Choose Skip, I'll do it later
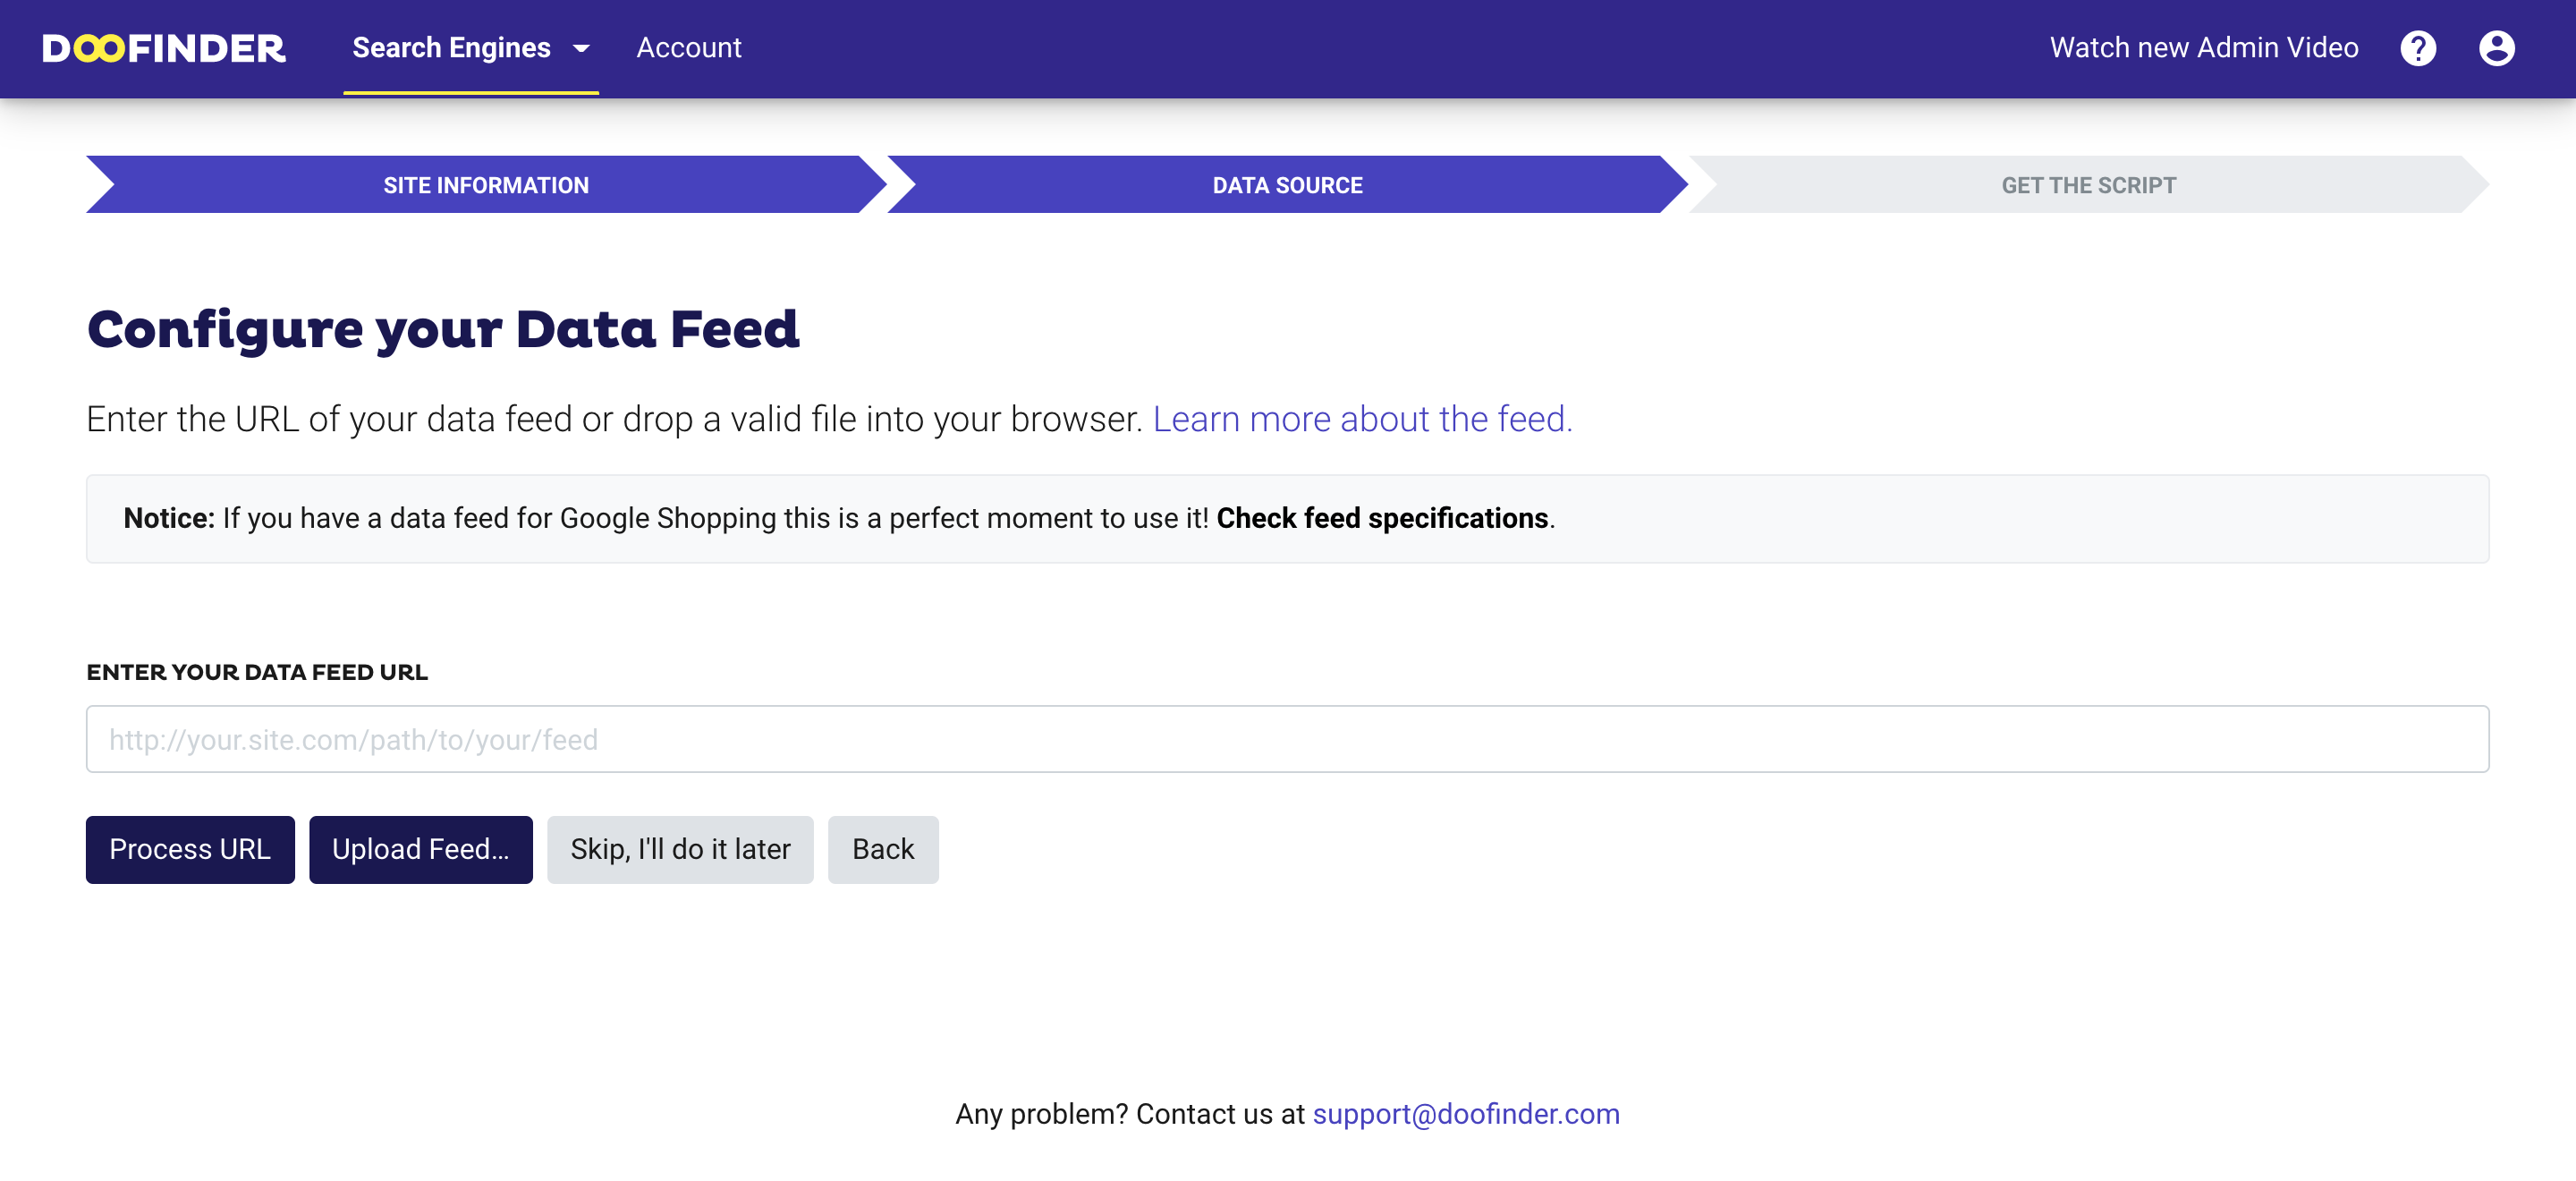 [x=680, y=849]
